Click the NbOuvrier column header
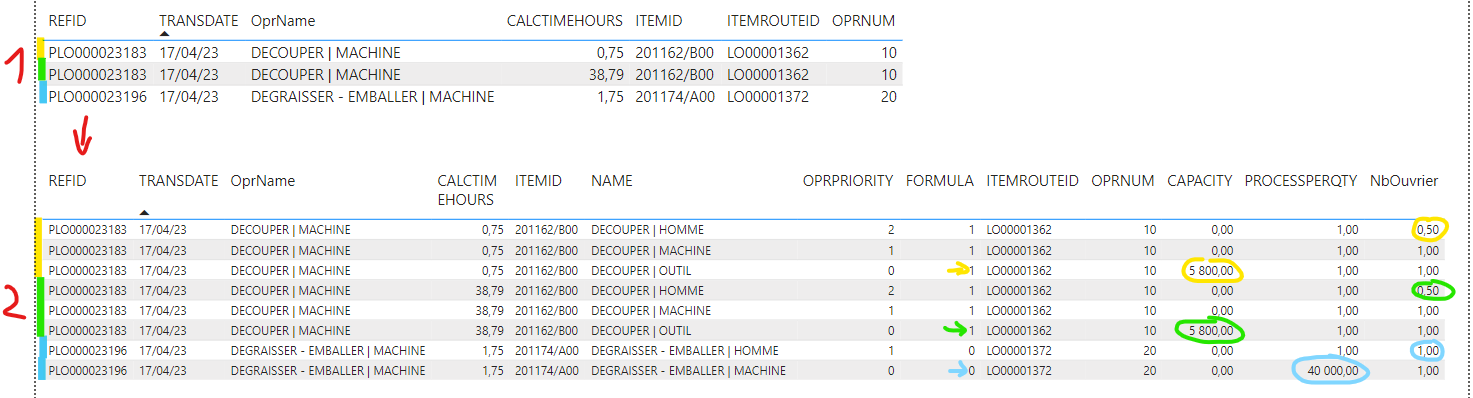1473x398 pixels. tap(1404, 181)
